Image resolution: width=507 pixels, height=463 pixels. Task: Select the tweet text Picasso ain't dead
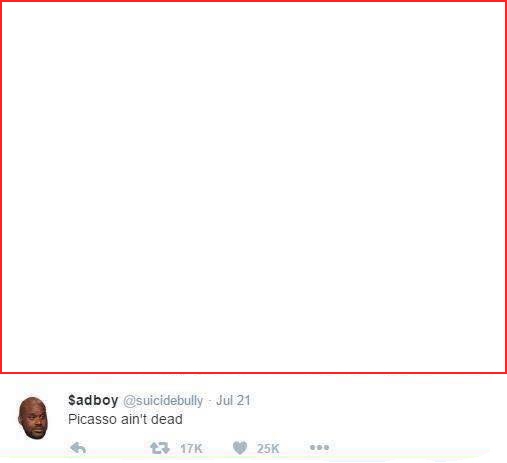point(125,419)
